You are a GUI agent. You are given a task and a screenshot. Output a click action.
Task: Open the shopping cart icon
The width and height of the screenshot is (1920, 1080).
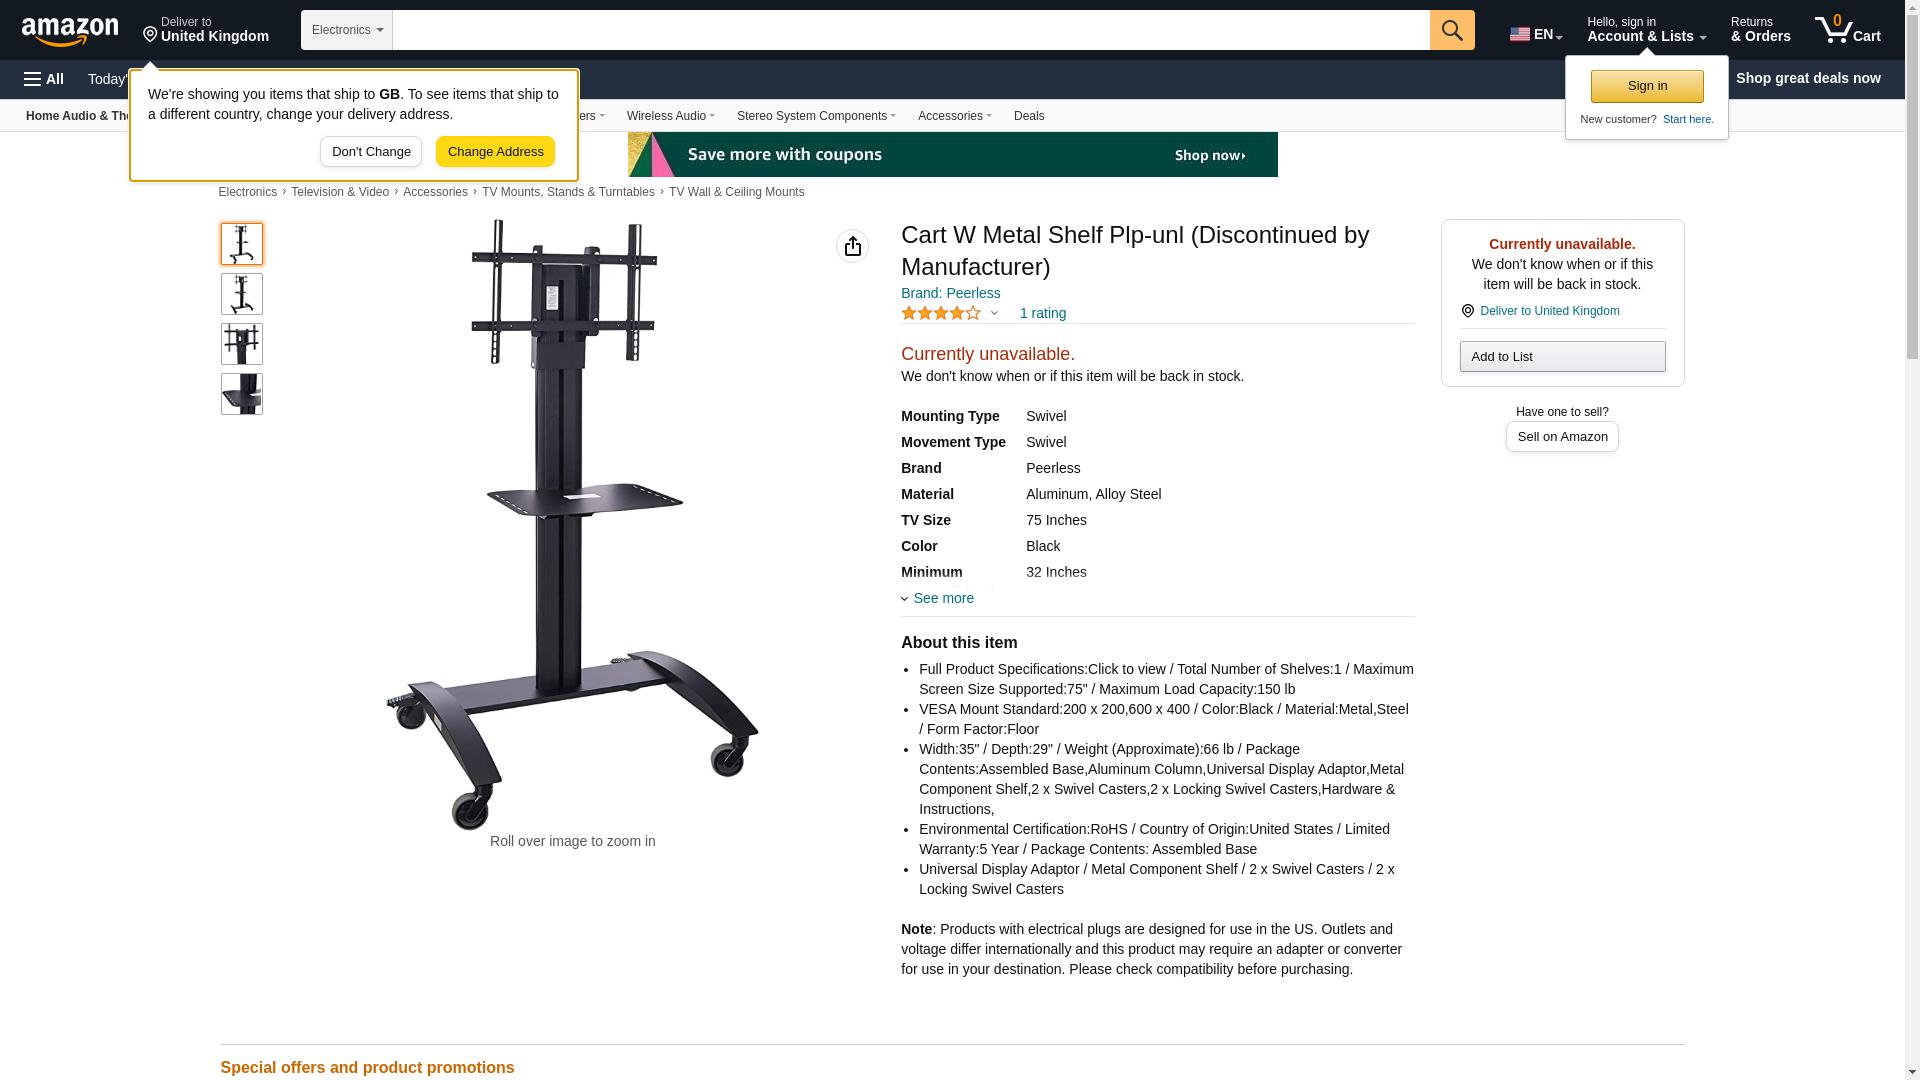click(x=1848, y=30)
